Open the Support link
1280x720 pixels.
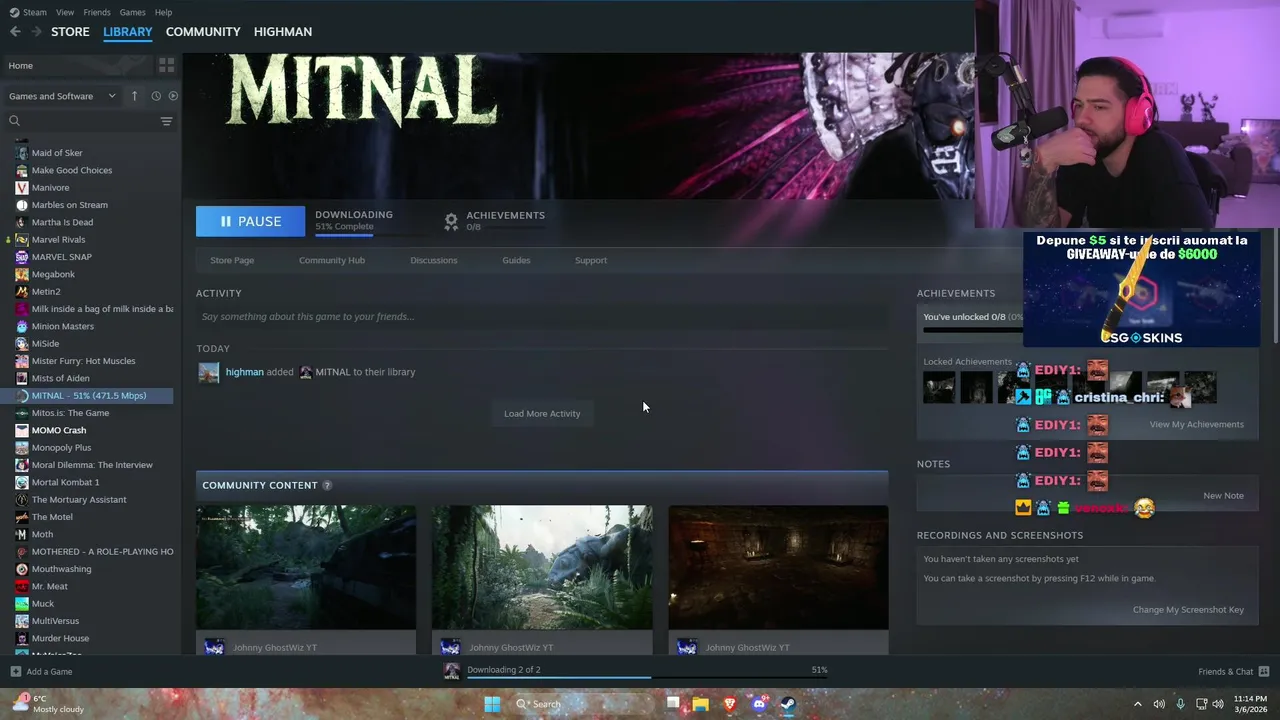[591, 260]
